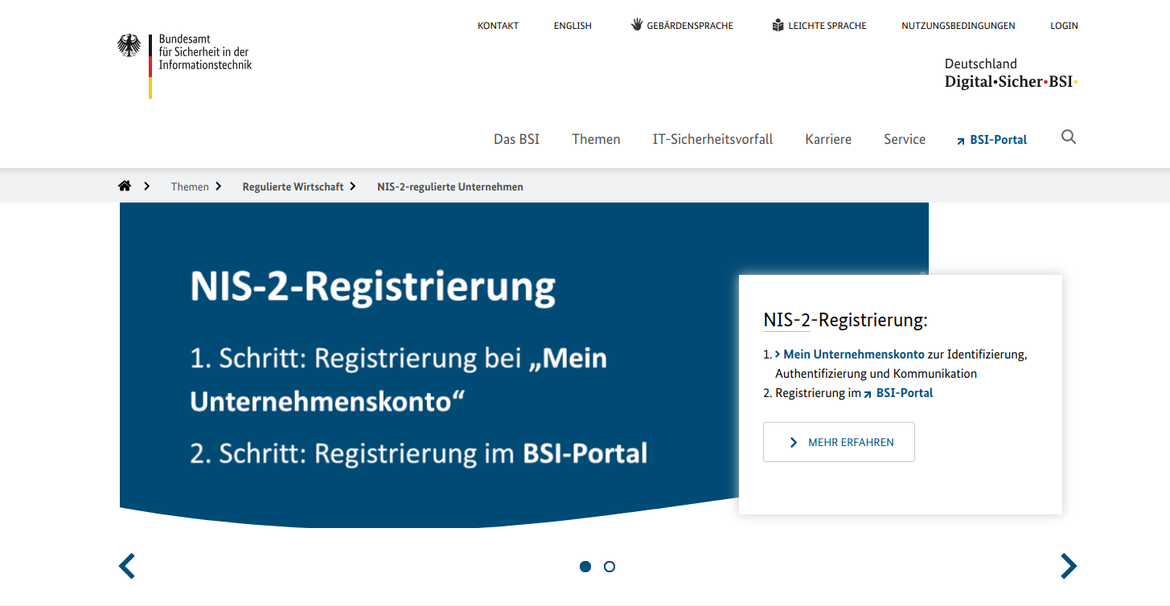Open Gebärdensprache sign language page
This screenshot has height=606, width=1170.
coord(681,26)
